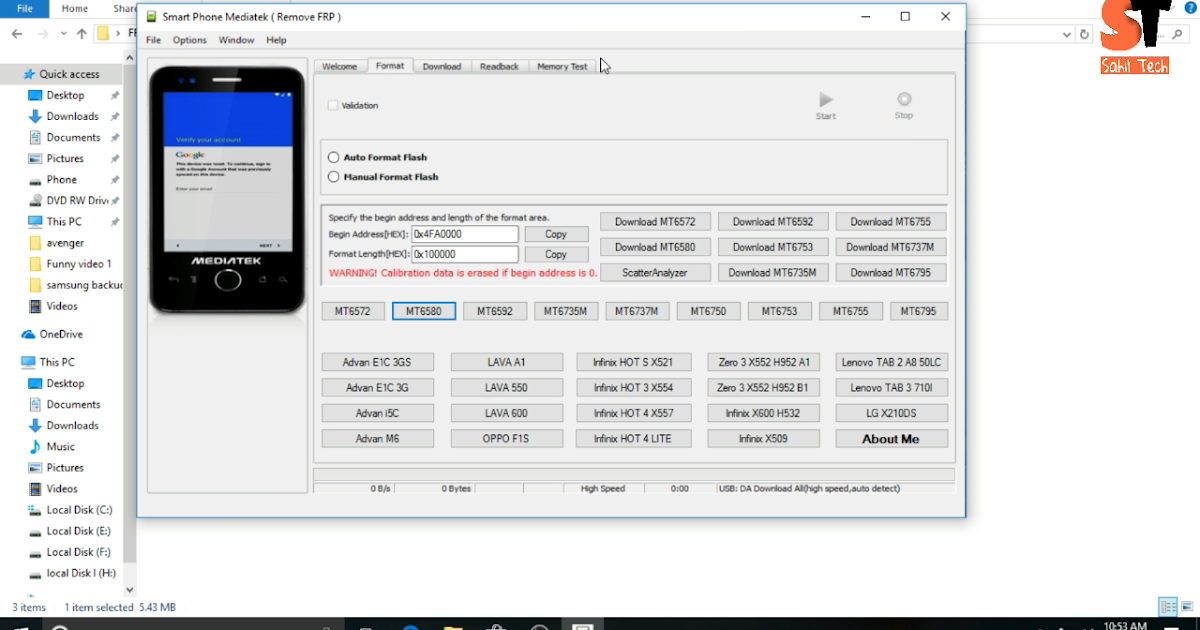The width and height of the screenshot is (1200, 630).
Task: Select the OPPO F1S device button
Action: (506, 439)
